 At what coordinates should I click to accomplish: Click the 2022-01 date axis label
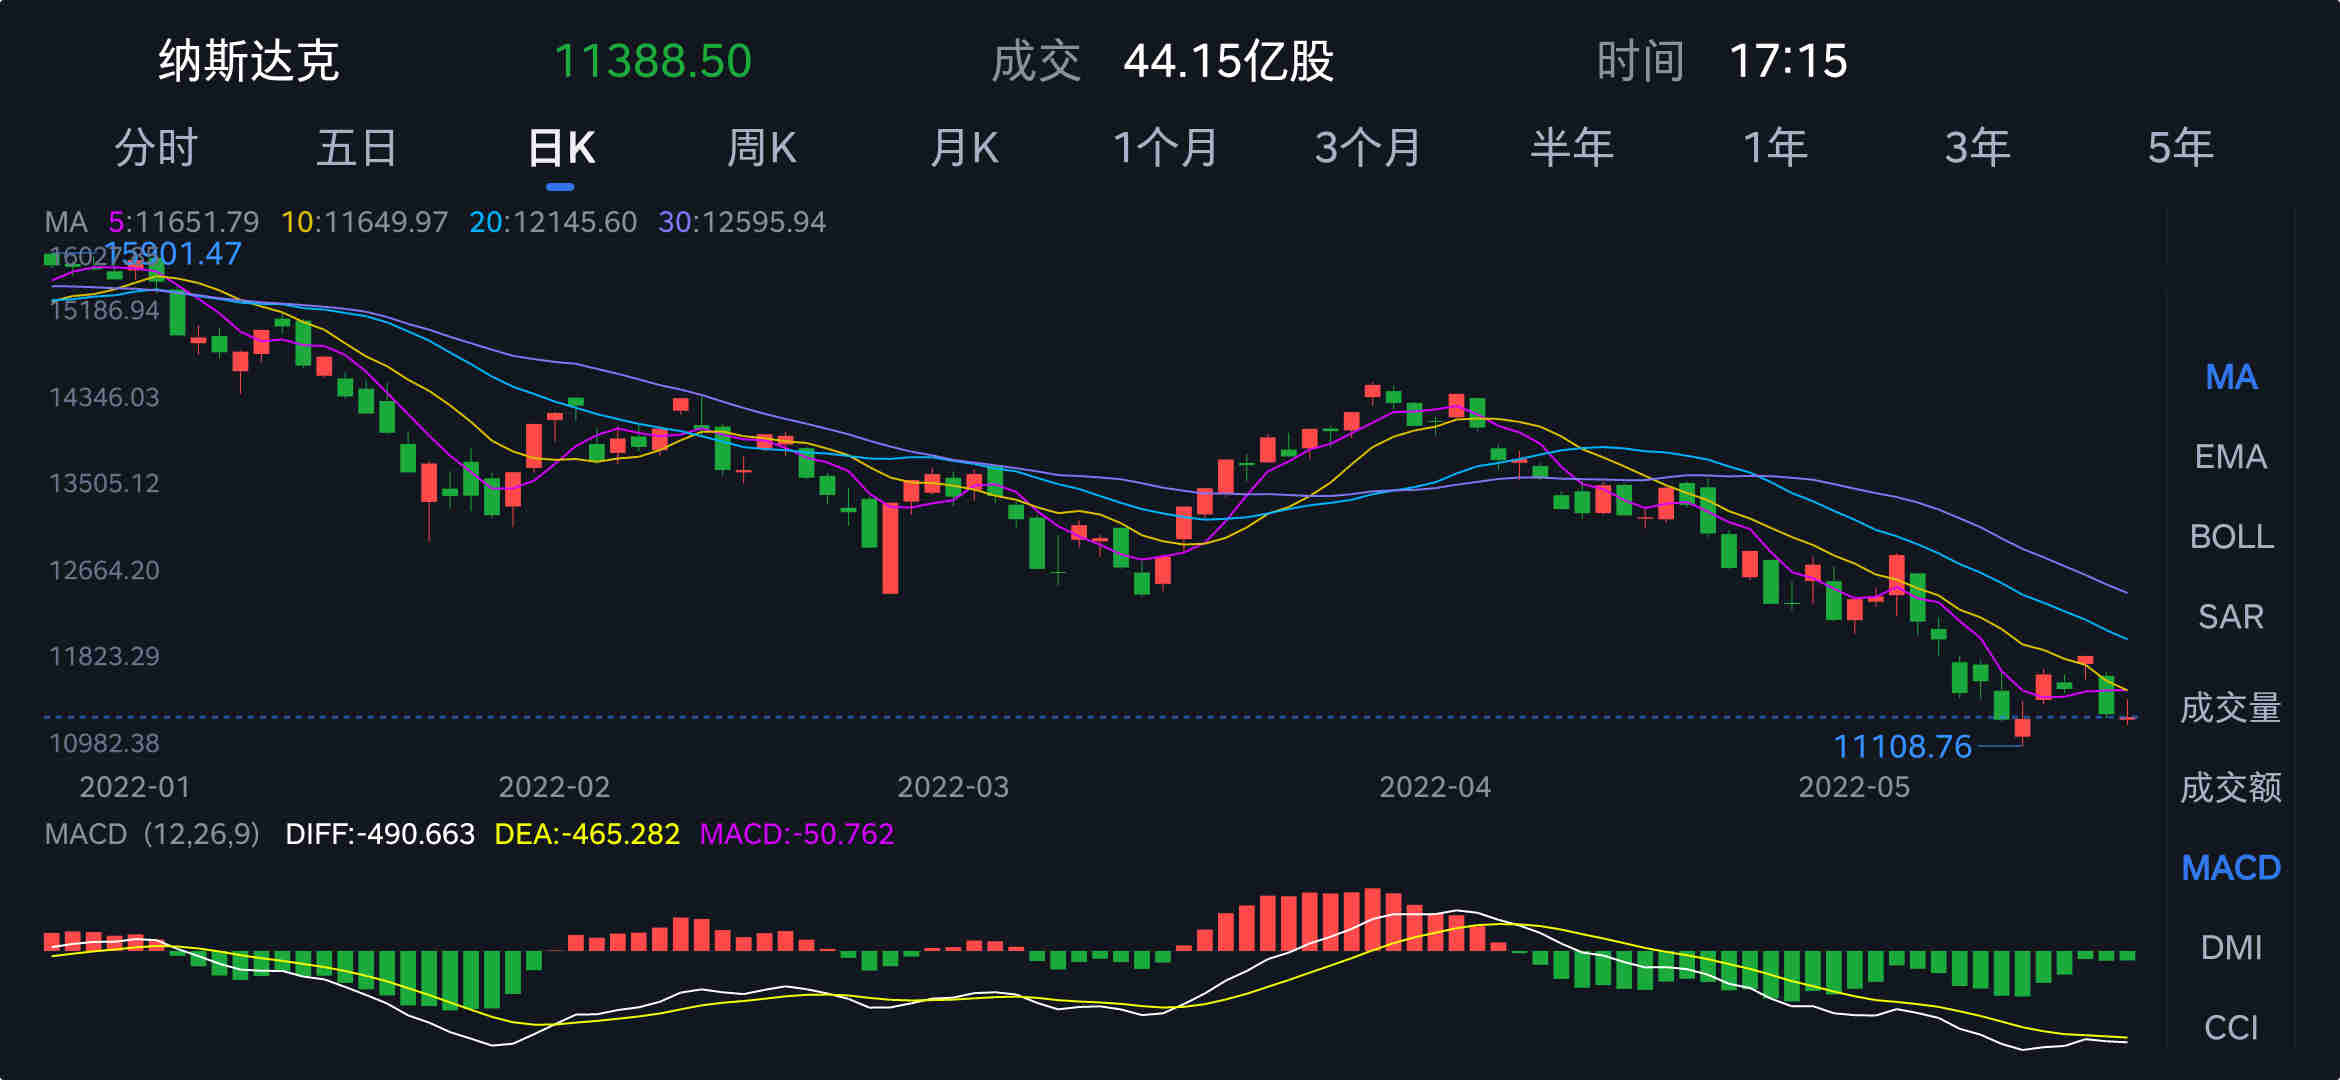click(135, 787)
